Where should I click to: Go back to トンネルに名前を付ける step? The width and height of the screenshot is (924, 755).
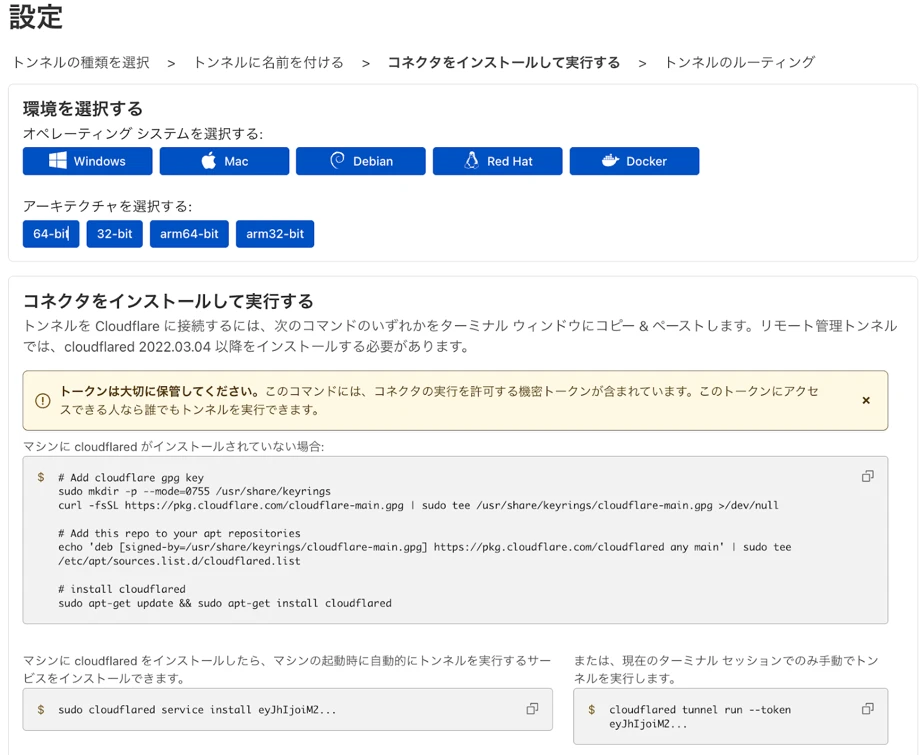tap(268, 62)
